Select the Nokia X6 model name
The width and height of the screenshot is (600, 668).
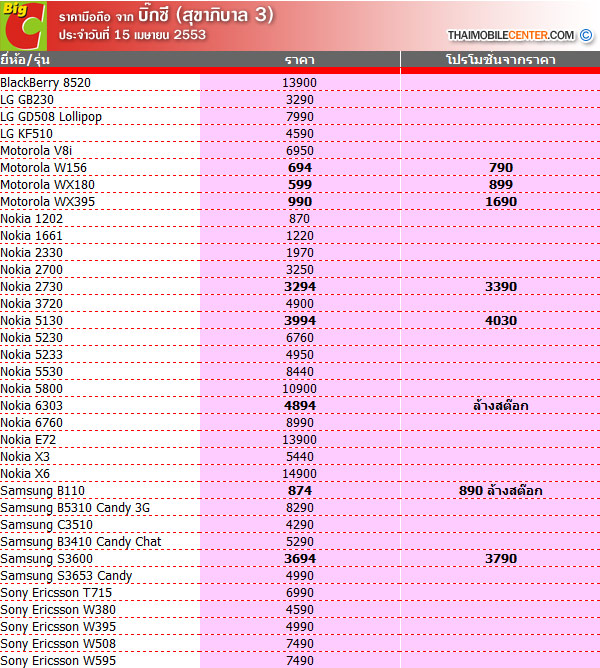(25, 475)
